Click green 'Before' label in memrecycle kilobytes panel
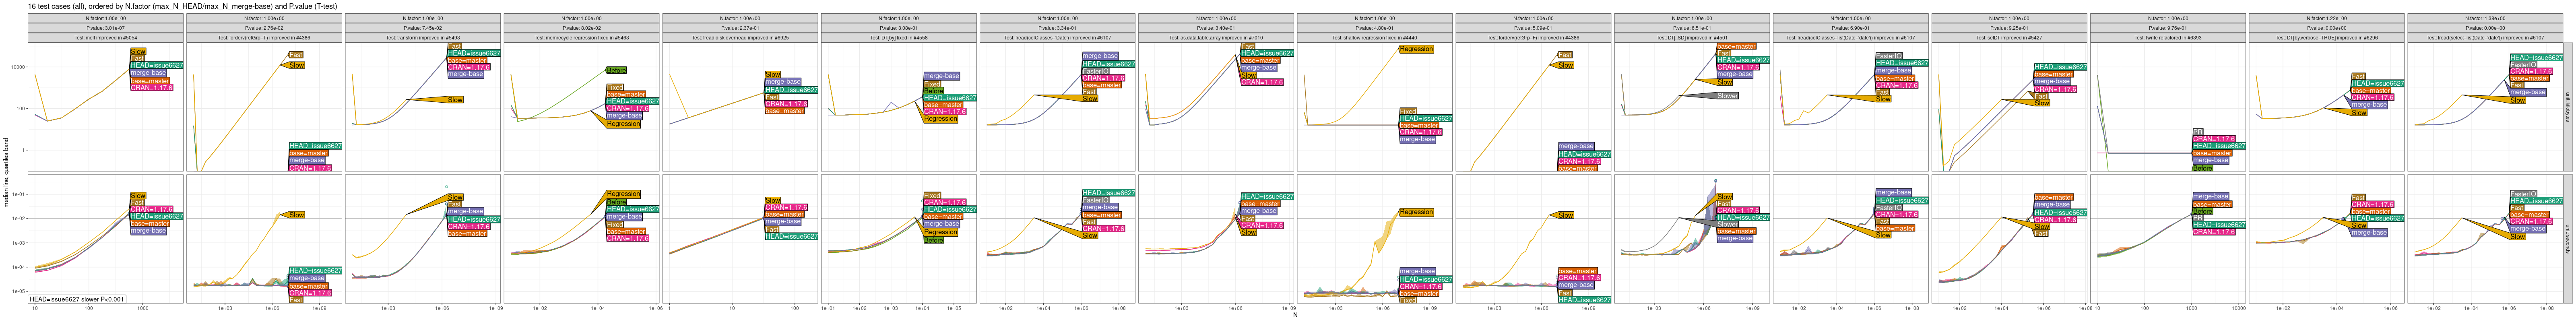 [616, 70]
